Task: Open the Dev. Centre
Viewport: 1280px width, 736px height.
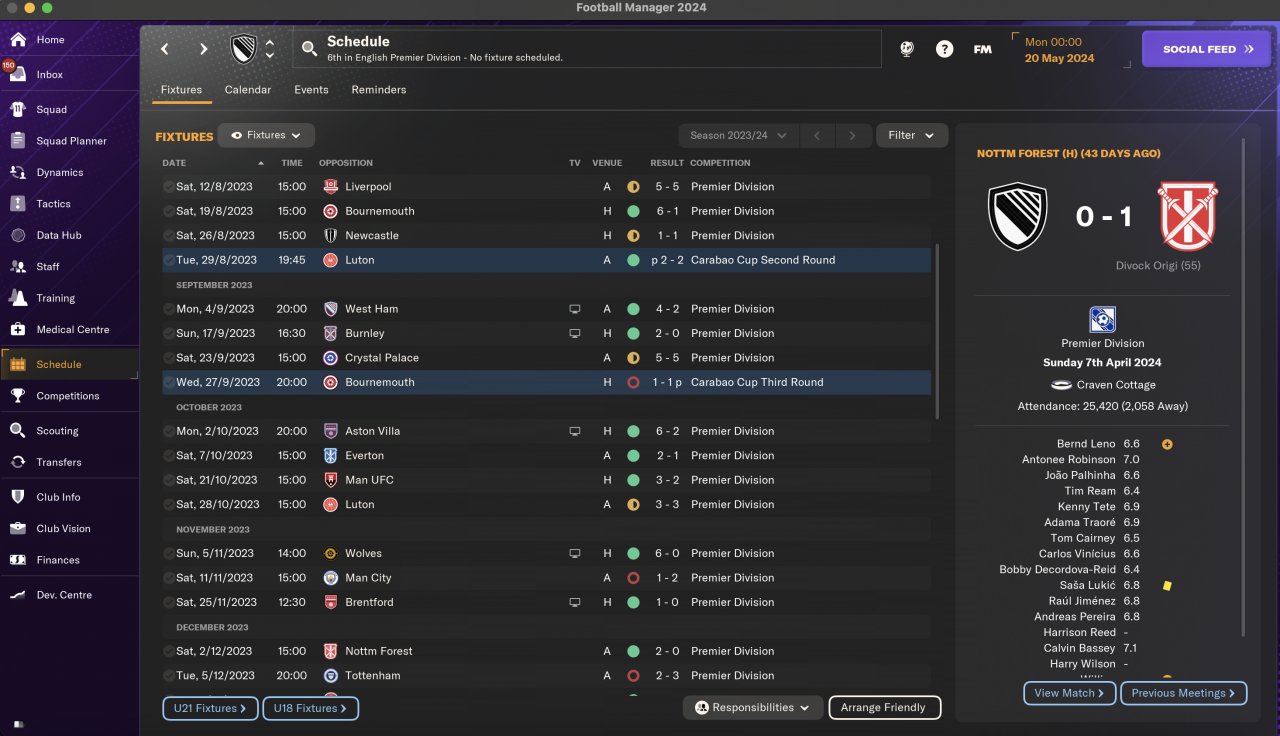Action: point(64,595)
